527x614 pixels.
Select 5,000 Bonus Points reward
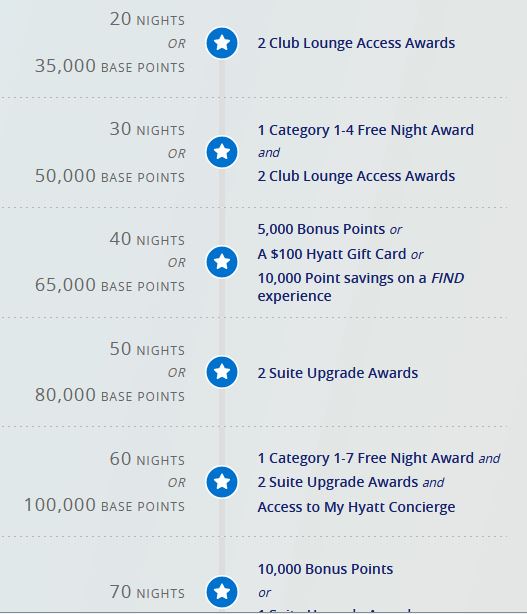click(x=321, y=229)
